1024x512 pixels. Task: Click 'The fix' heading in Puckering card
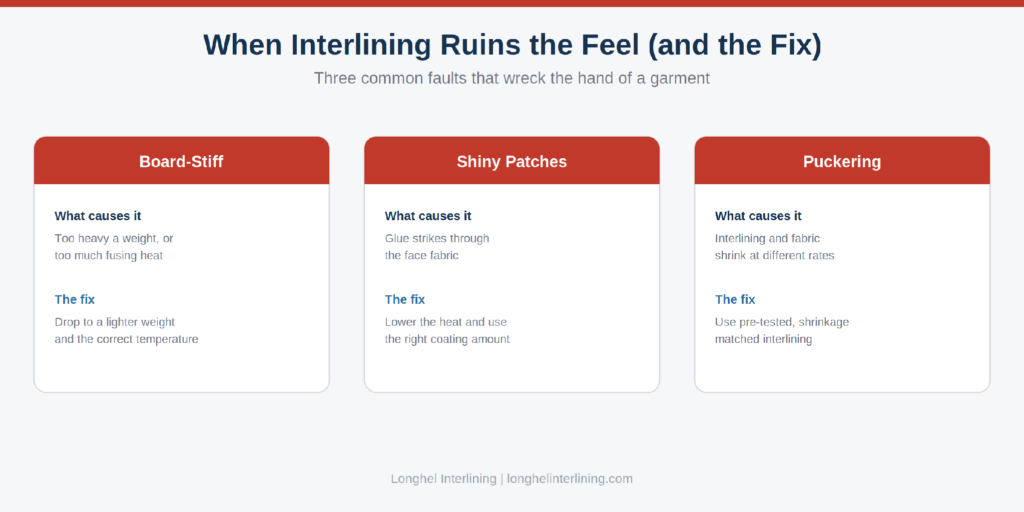(735, 299)
